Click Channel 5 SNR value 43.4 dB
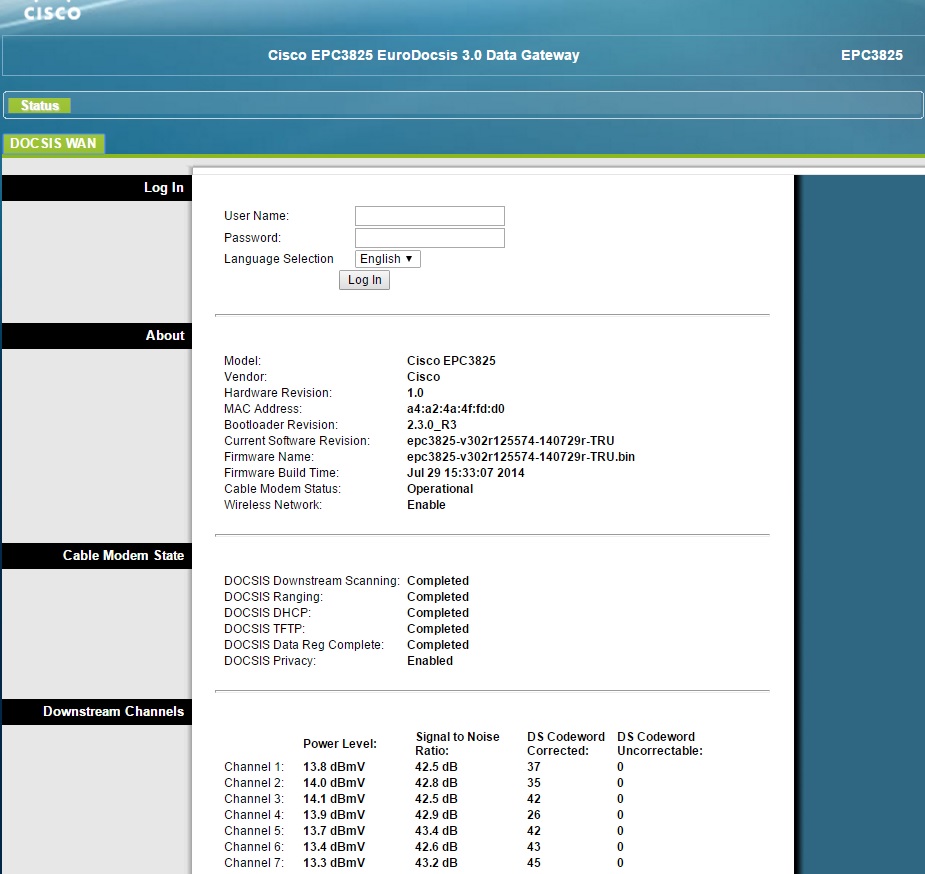This screenshot has height=874, width=925. pos(436,830)
